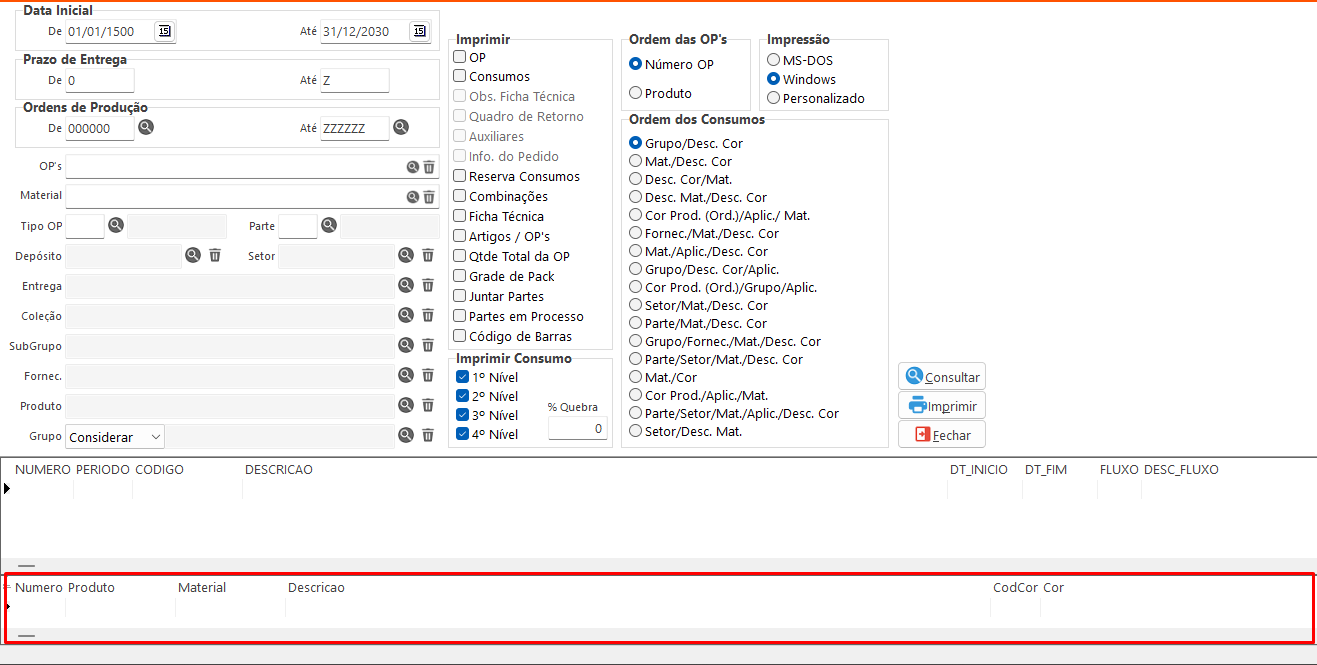Viewport: 1317px width, 665px height.
Task: Search Tipo OP using magnifier icon
Action: (116, 225)
